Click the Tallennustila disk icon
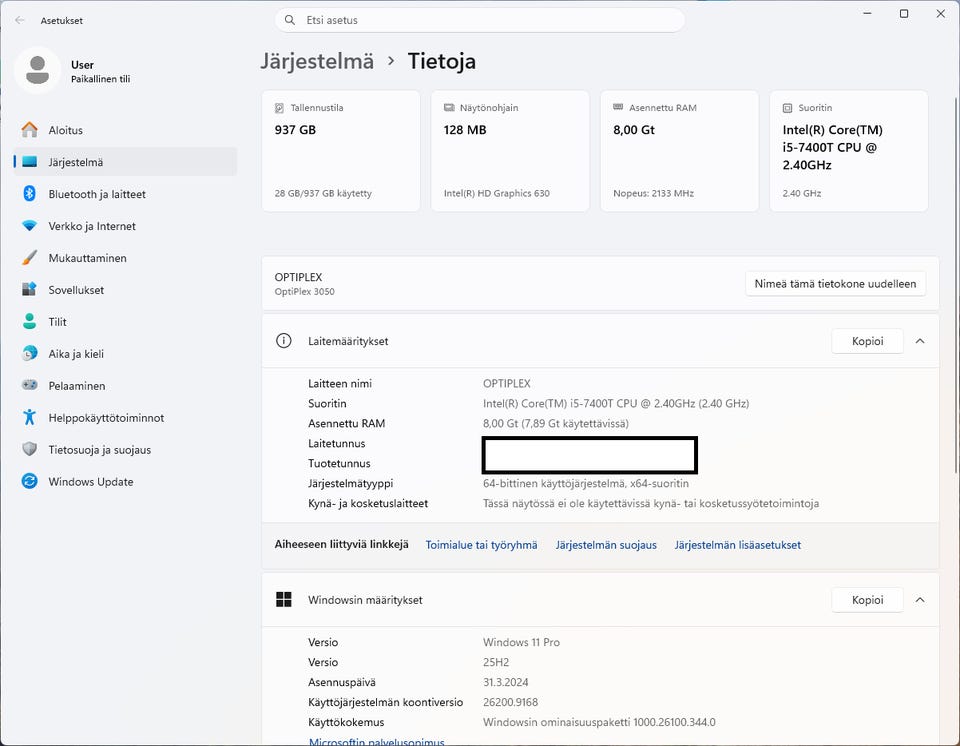Image resolution: width=960 pixels, height=746 pixels. pyautogui.click(x=279, y=108)
